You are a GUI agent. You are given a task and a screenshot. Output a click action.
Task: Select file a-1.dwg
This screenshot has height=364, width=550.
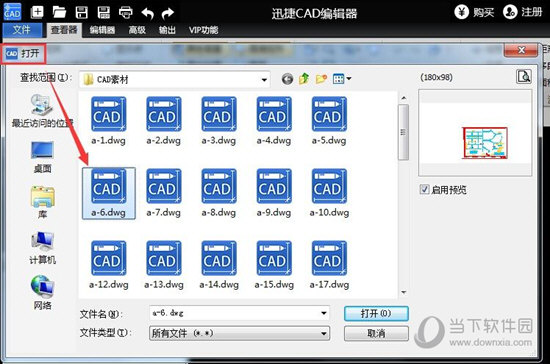108,121
